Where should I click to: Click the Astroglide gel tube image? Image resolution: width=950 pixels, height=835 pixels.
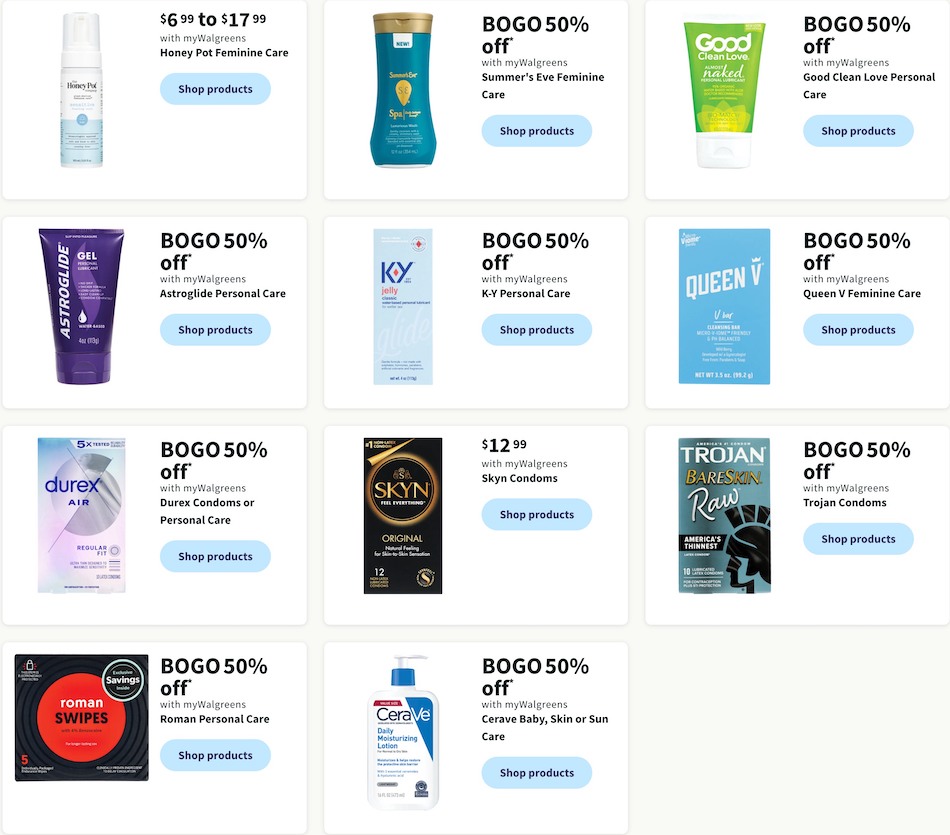point(82,306)
